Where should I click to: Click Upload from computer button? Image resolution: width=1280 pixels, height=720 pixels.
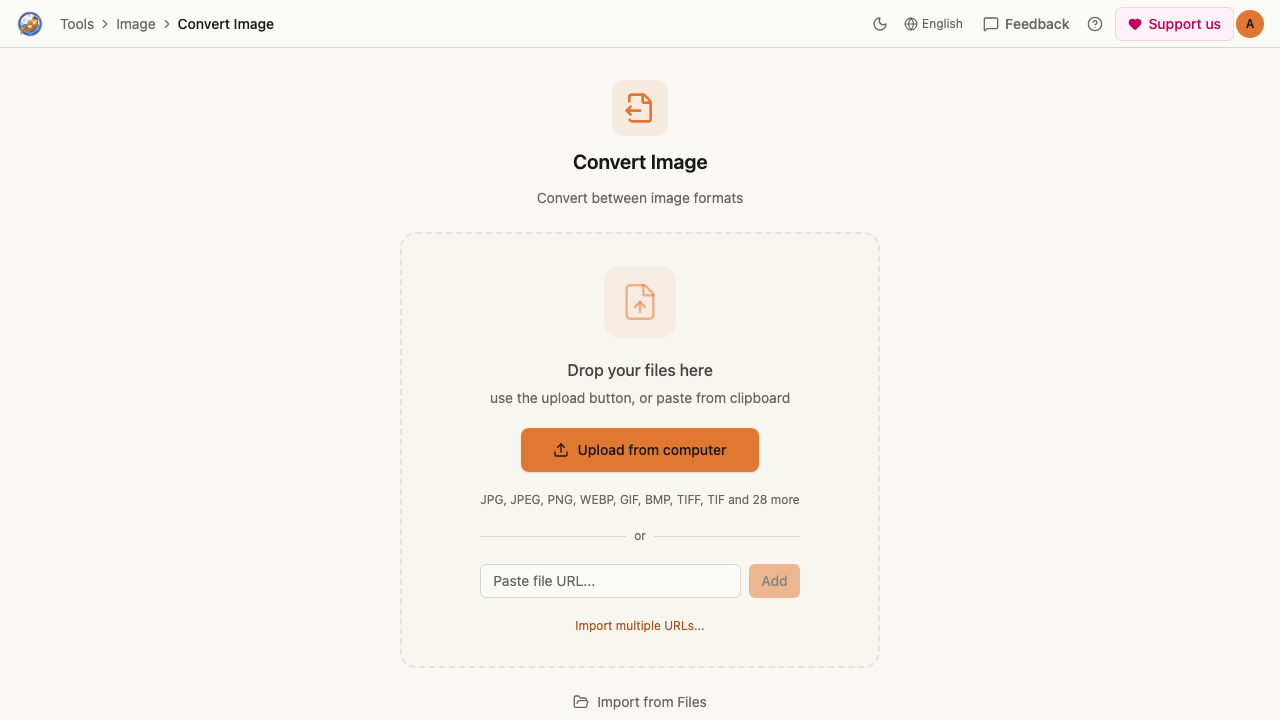[640, 450]
